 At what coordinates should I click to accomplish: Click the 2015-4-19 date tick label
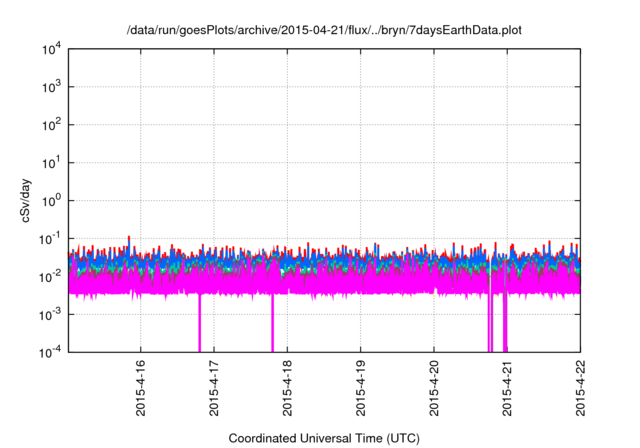click(x=360, y=388)
